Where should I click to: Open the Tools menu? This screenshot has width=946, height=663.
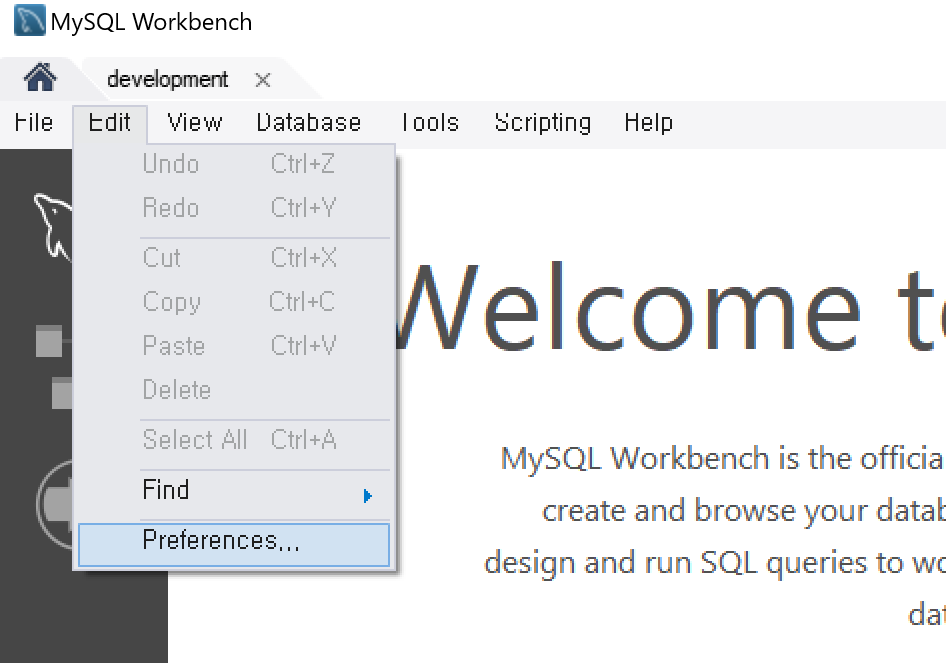point(430,122)
